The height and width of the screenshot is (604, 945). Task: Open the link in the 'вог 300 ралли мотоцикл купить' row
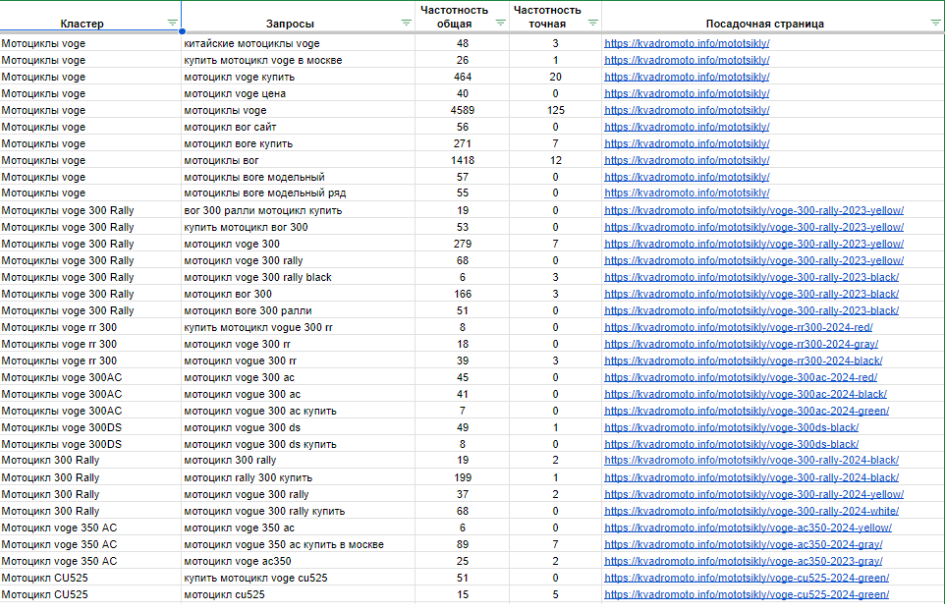click(753, 210)
